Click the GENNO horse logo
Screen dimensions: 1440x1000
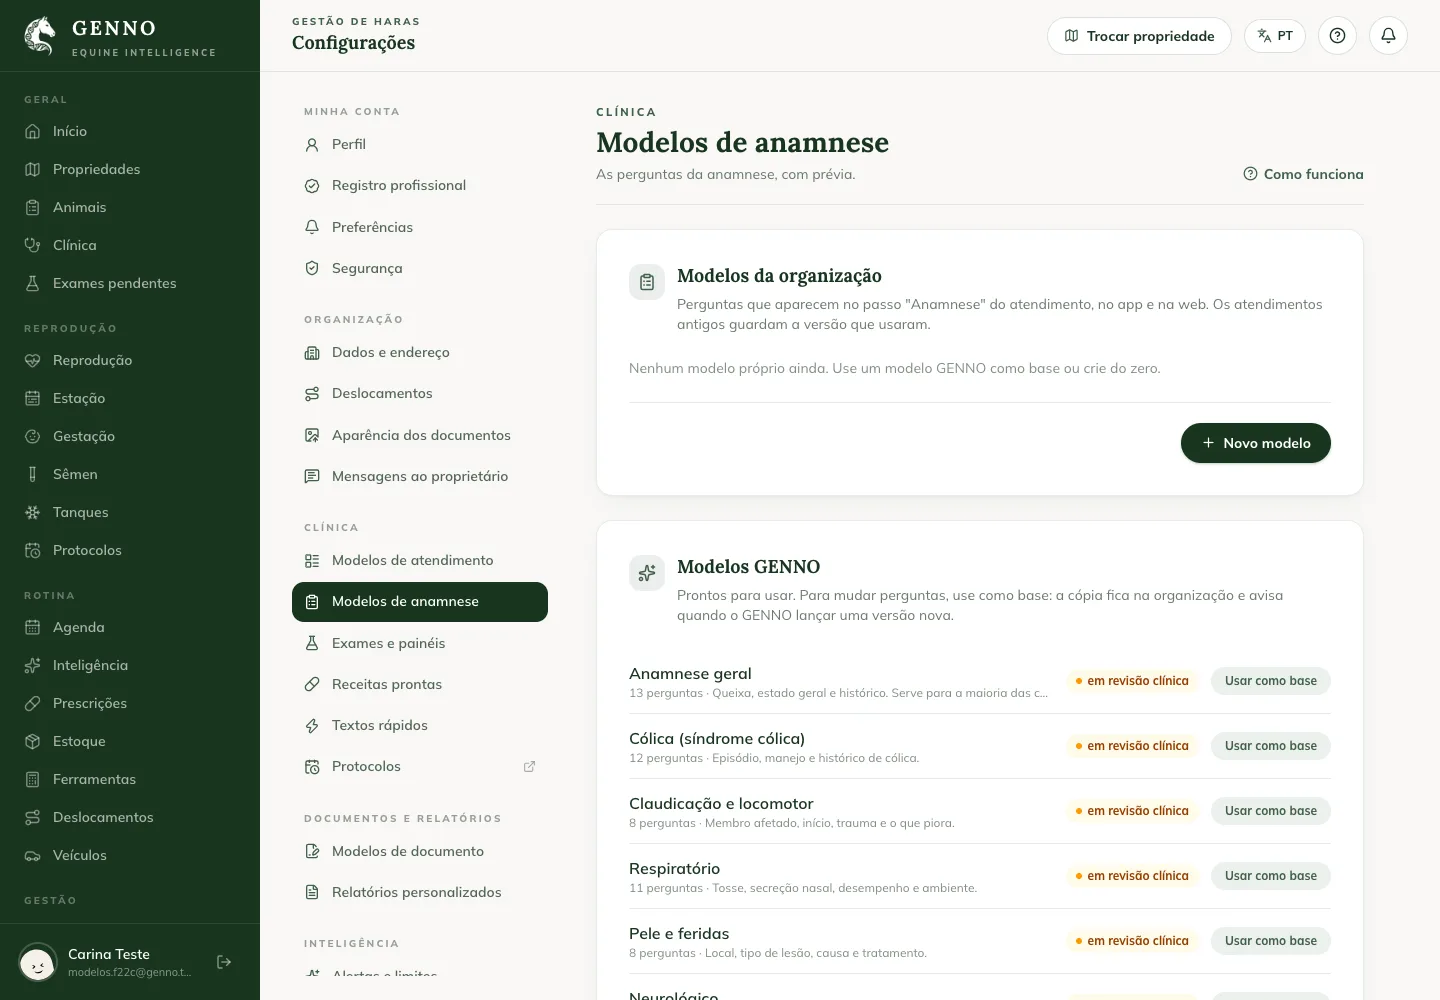click(x=40, y=36)
